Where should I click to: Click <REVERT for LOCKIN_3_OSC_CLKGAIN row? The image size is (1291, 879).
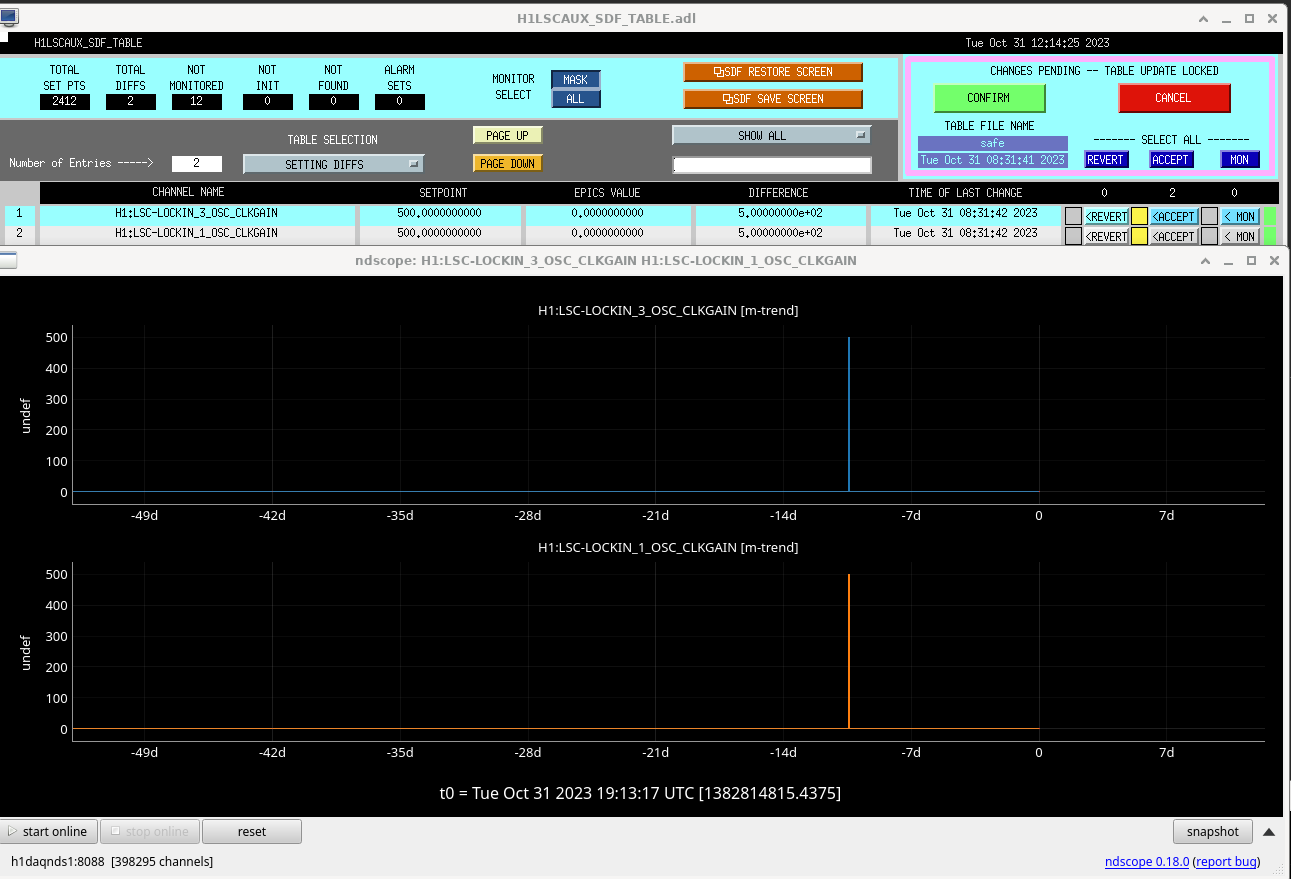(x=1106, y=216)
